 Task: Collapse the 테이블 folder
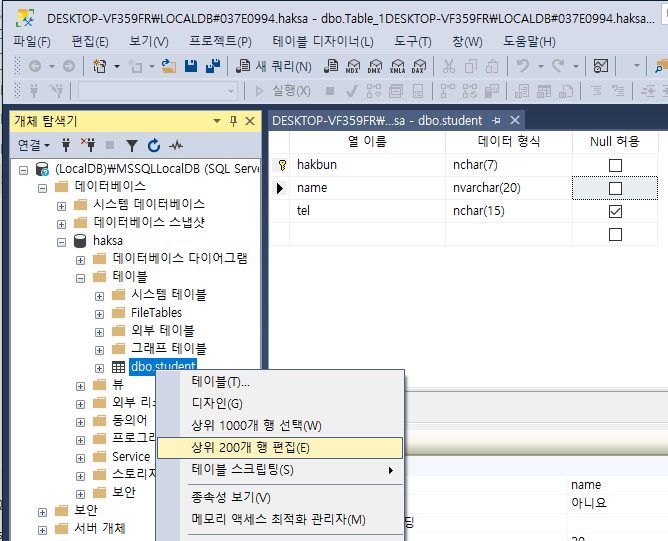click(80, 278)
